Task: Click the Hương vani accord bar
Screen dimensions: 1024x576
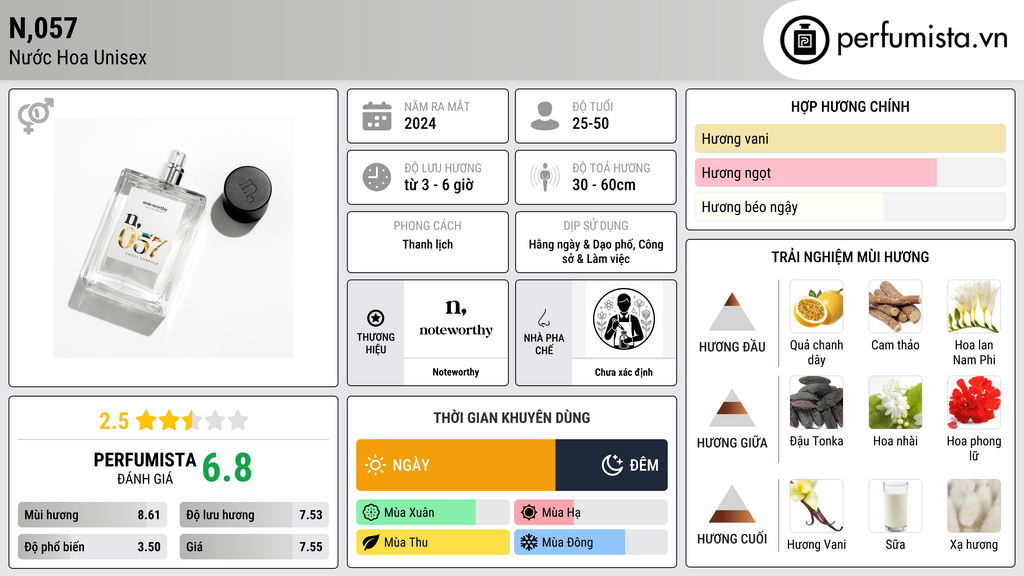Action: (x=850, y=138)
